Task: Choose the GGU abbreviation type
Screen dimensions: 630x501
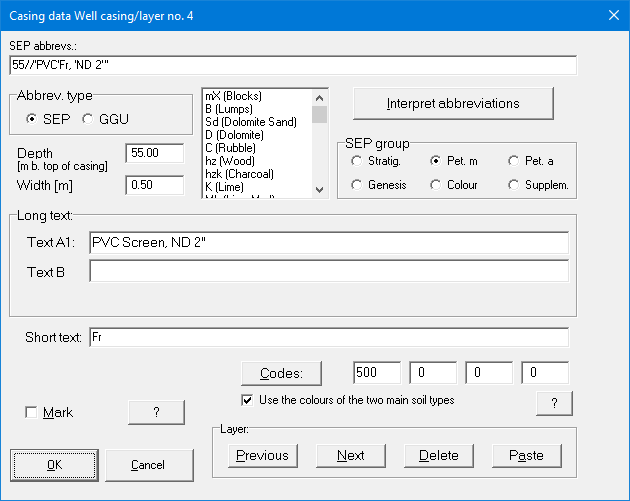Action: (87, 120)
